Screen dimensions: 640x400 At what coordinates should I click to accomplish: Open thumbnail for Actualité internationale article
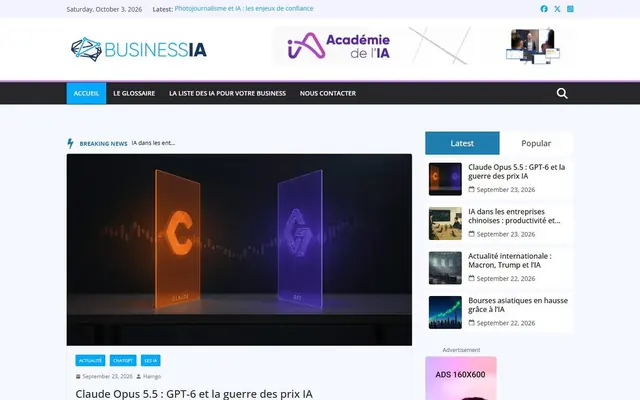[445, 268]
